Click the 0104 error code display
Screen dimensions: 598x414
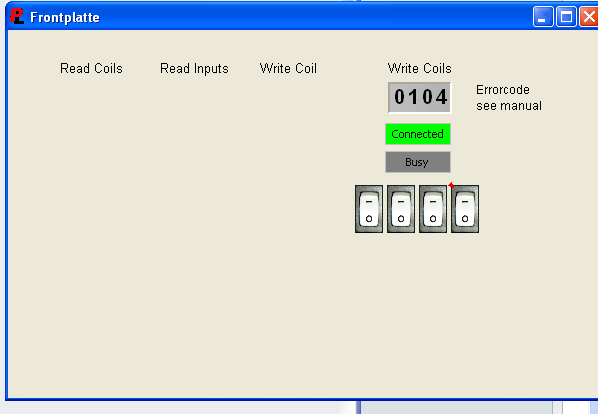point(420,97)
